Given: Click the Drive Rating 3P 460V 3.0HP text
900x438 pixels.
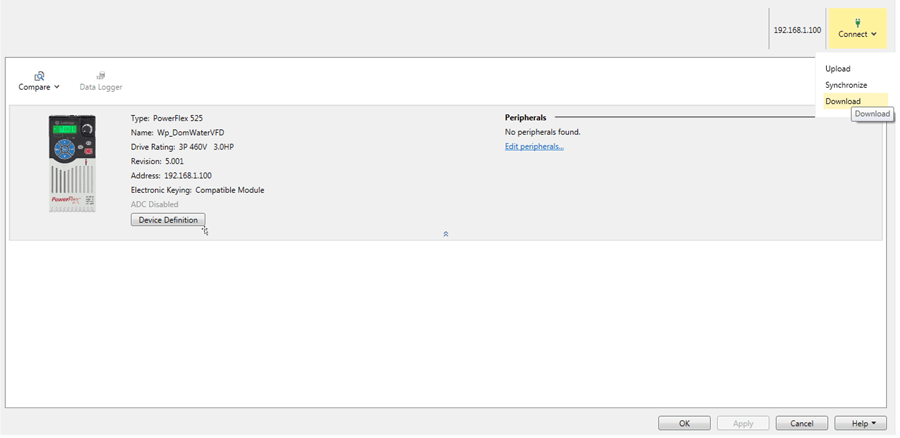Looking at the screenshot, I should coord(182,147).
